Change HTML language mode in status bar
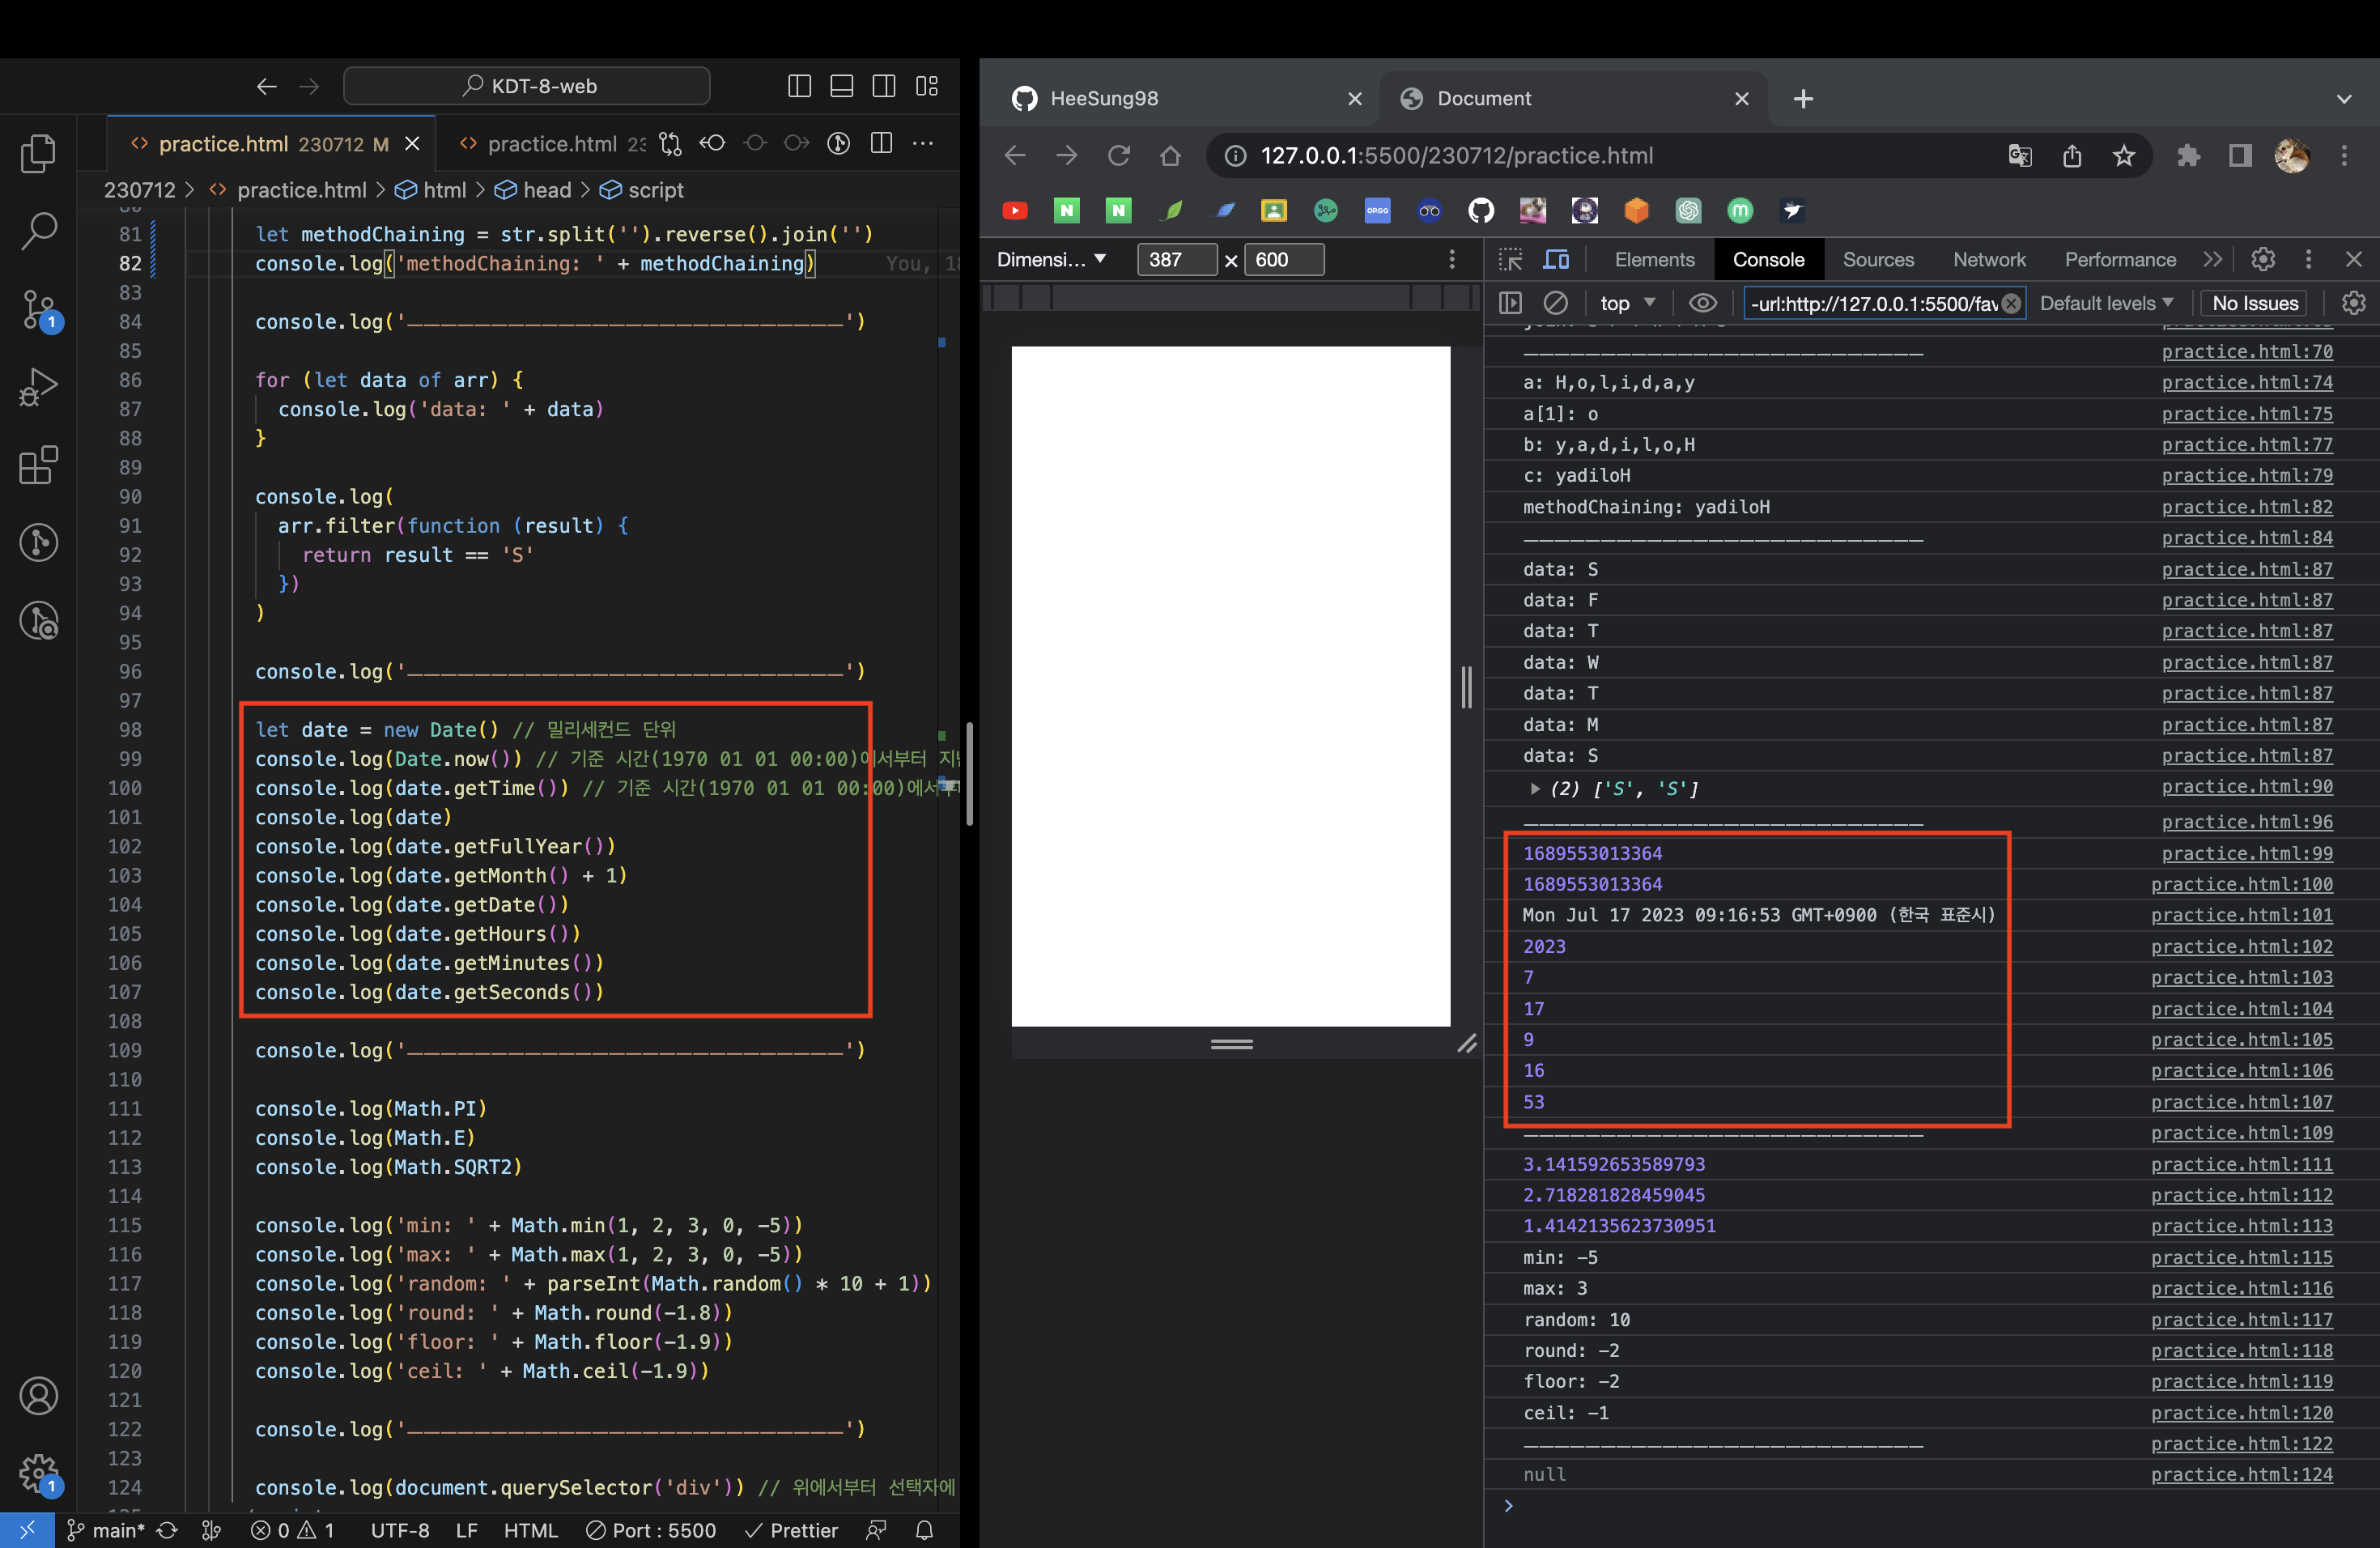Image resolution: width=2380 pixels, height=1548 pixels. [530, 1530]
